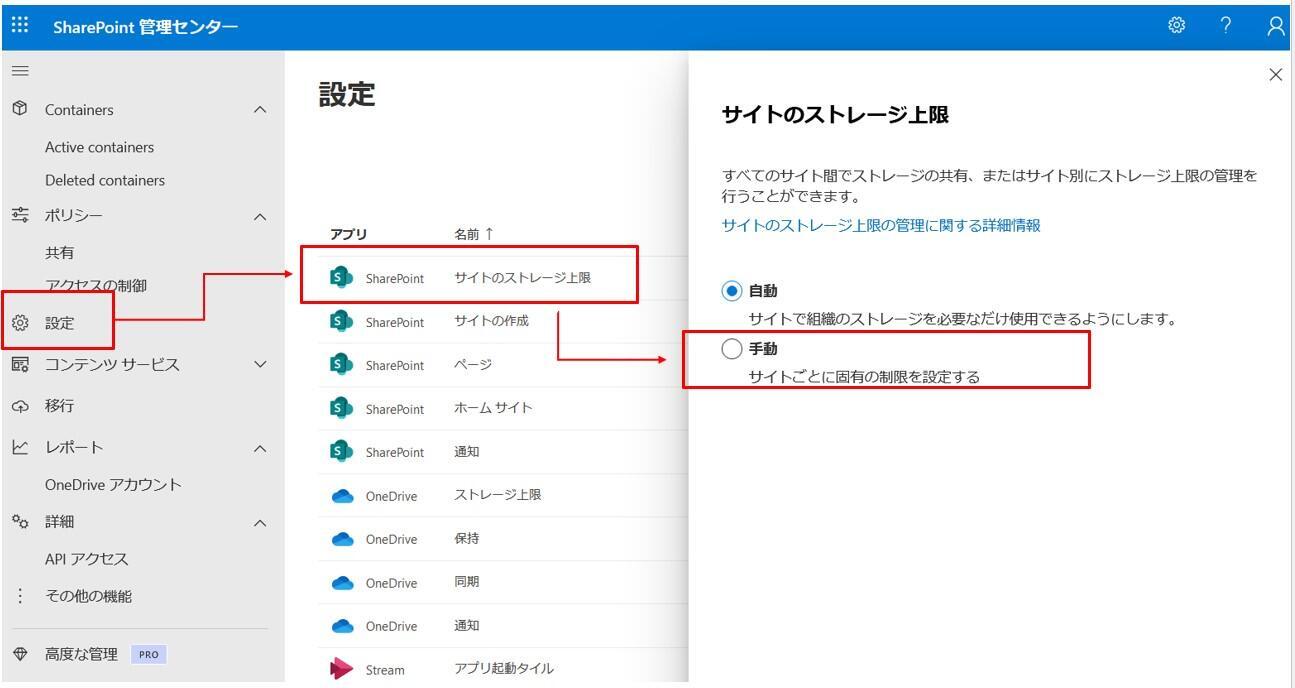The width and height of the screenshot is (1295, 688).
Task: Open 高度な管理 in the sidebar
Action: coord(81,654)
